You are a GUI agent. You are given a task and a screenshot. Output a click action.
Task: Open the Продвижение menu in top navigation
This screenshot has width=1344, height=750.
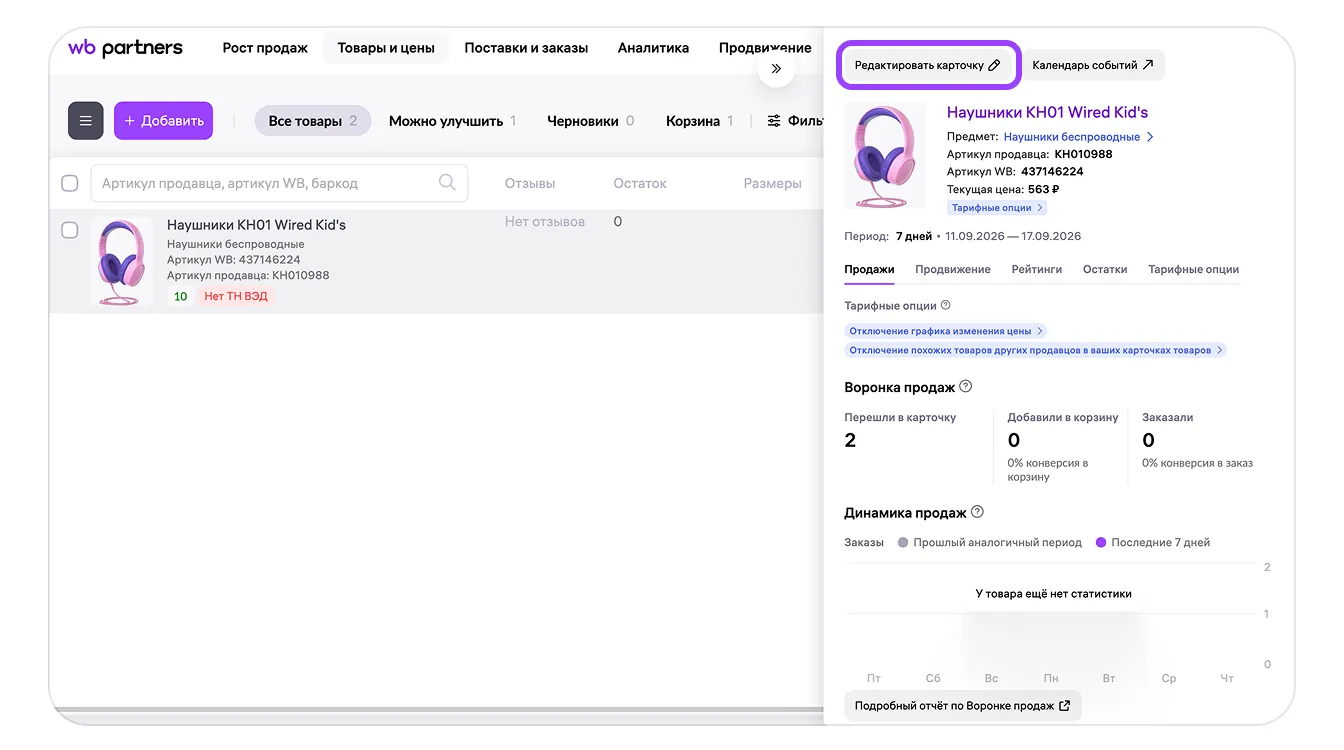(x=765, y=48)
